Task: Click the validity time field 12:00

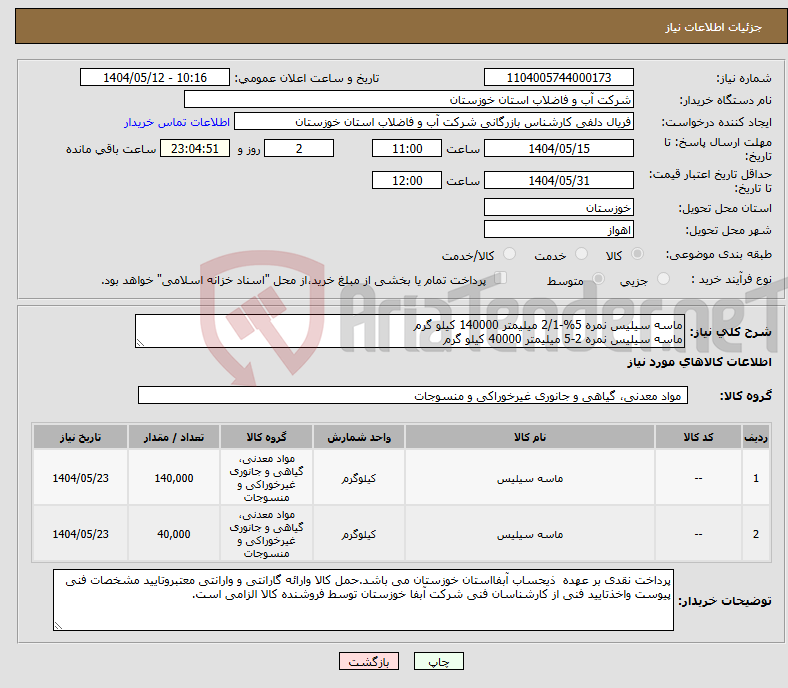Action: [407, 180]
